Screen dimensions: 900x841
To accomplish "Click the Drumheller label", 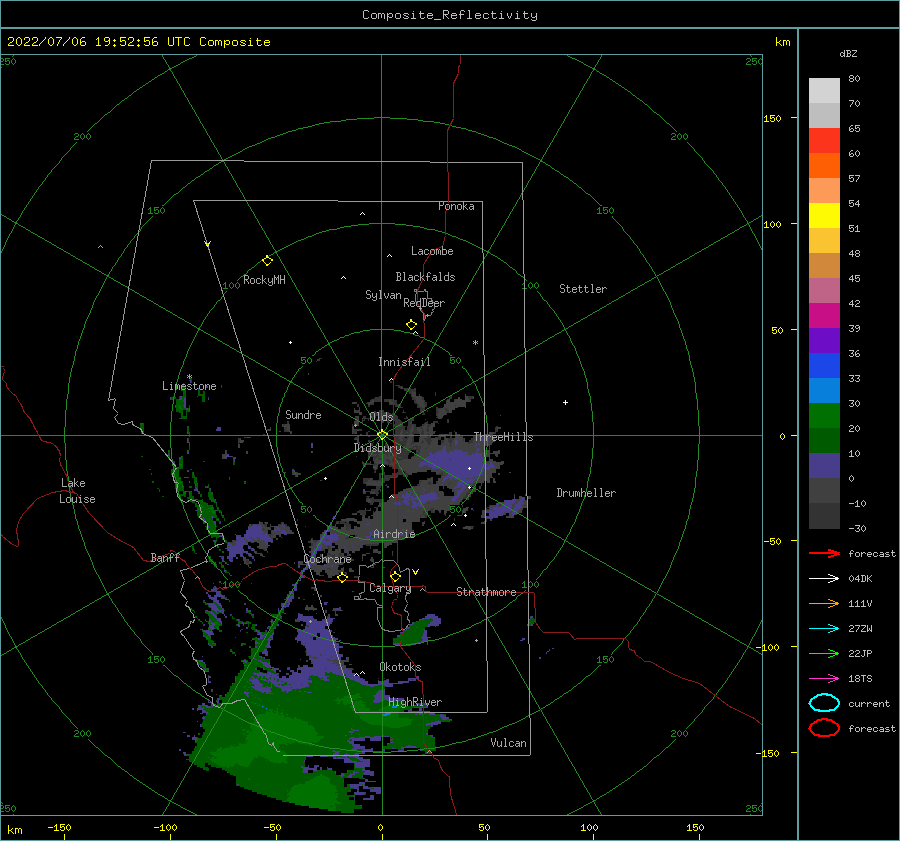I will 586,493.
